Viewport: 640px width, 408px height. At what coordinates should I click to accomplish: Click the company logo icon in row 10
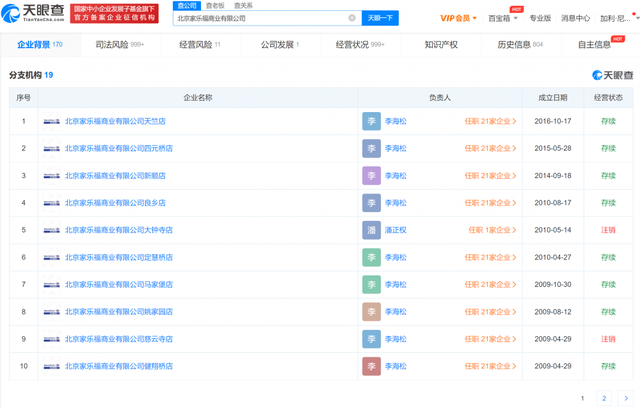[51, 366]
